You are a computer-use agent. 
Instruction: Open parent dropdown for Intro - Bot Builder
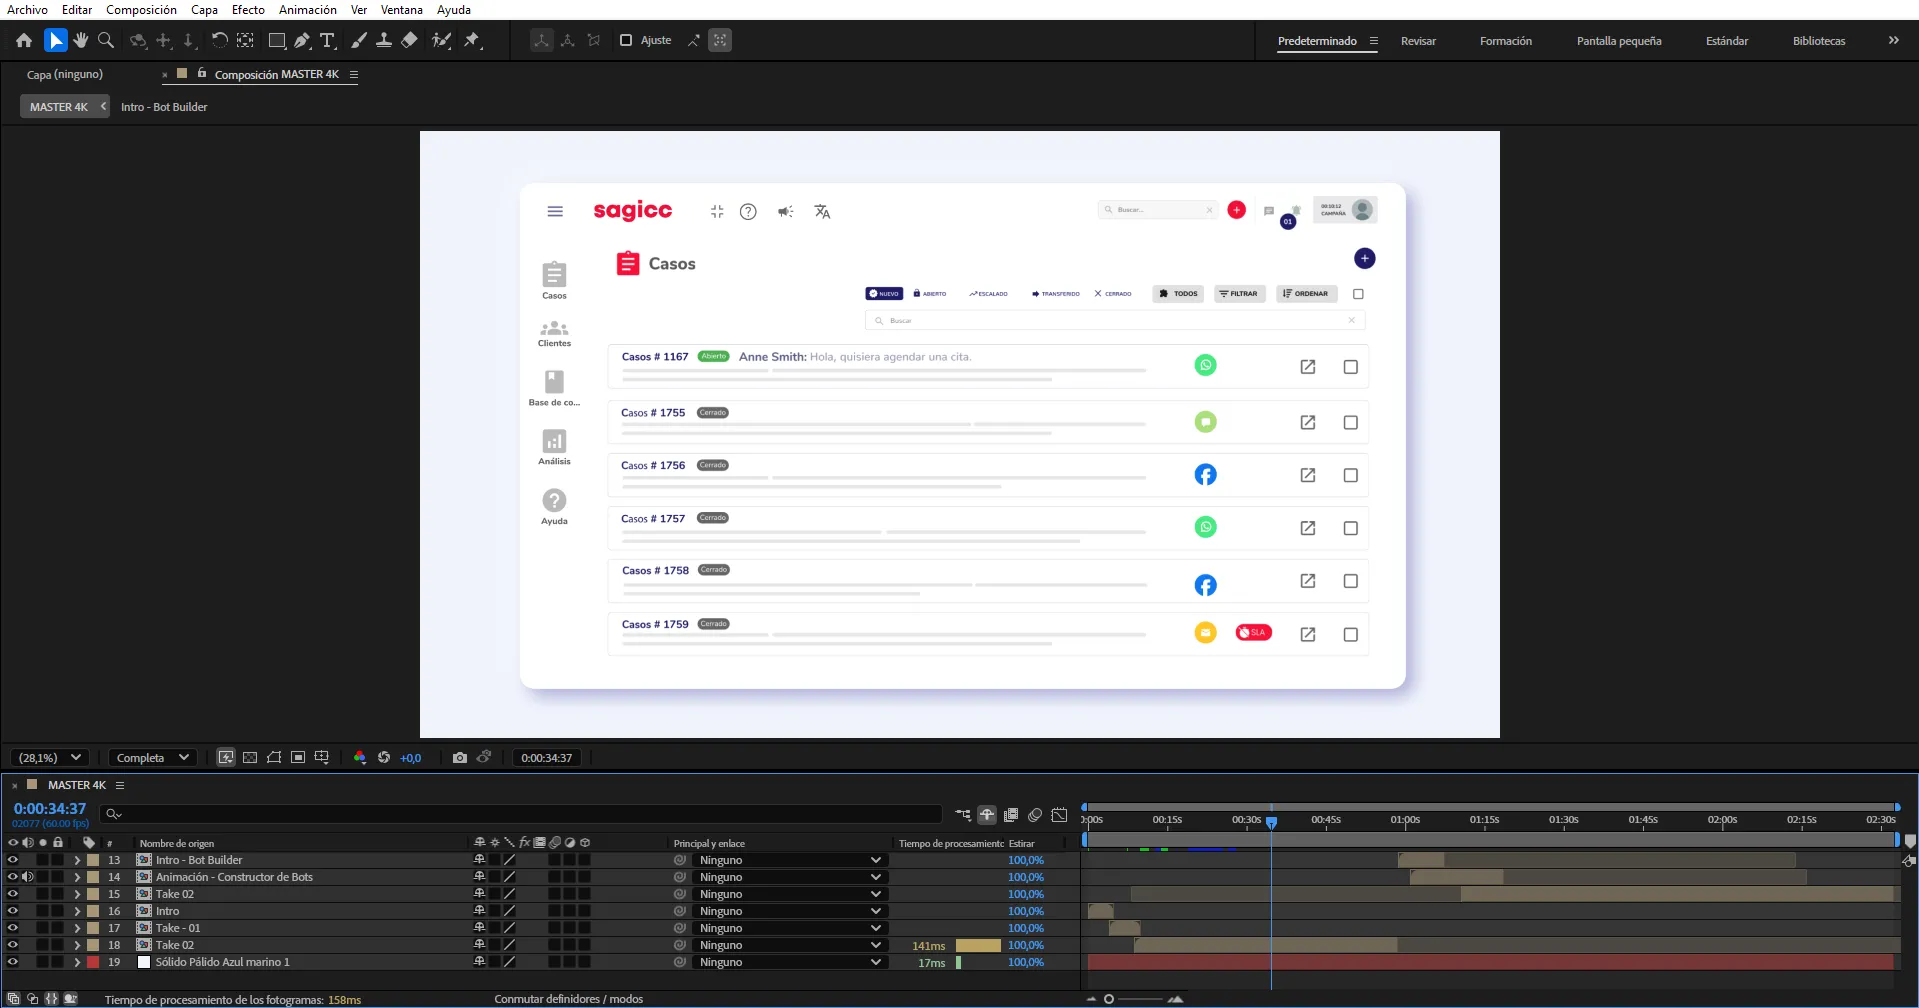(789, 860)
